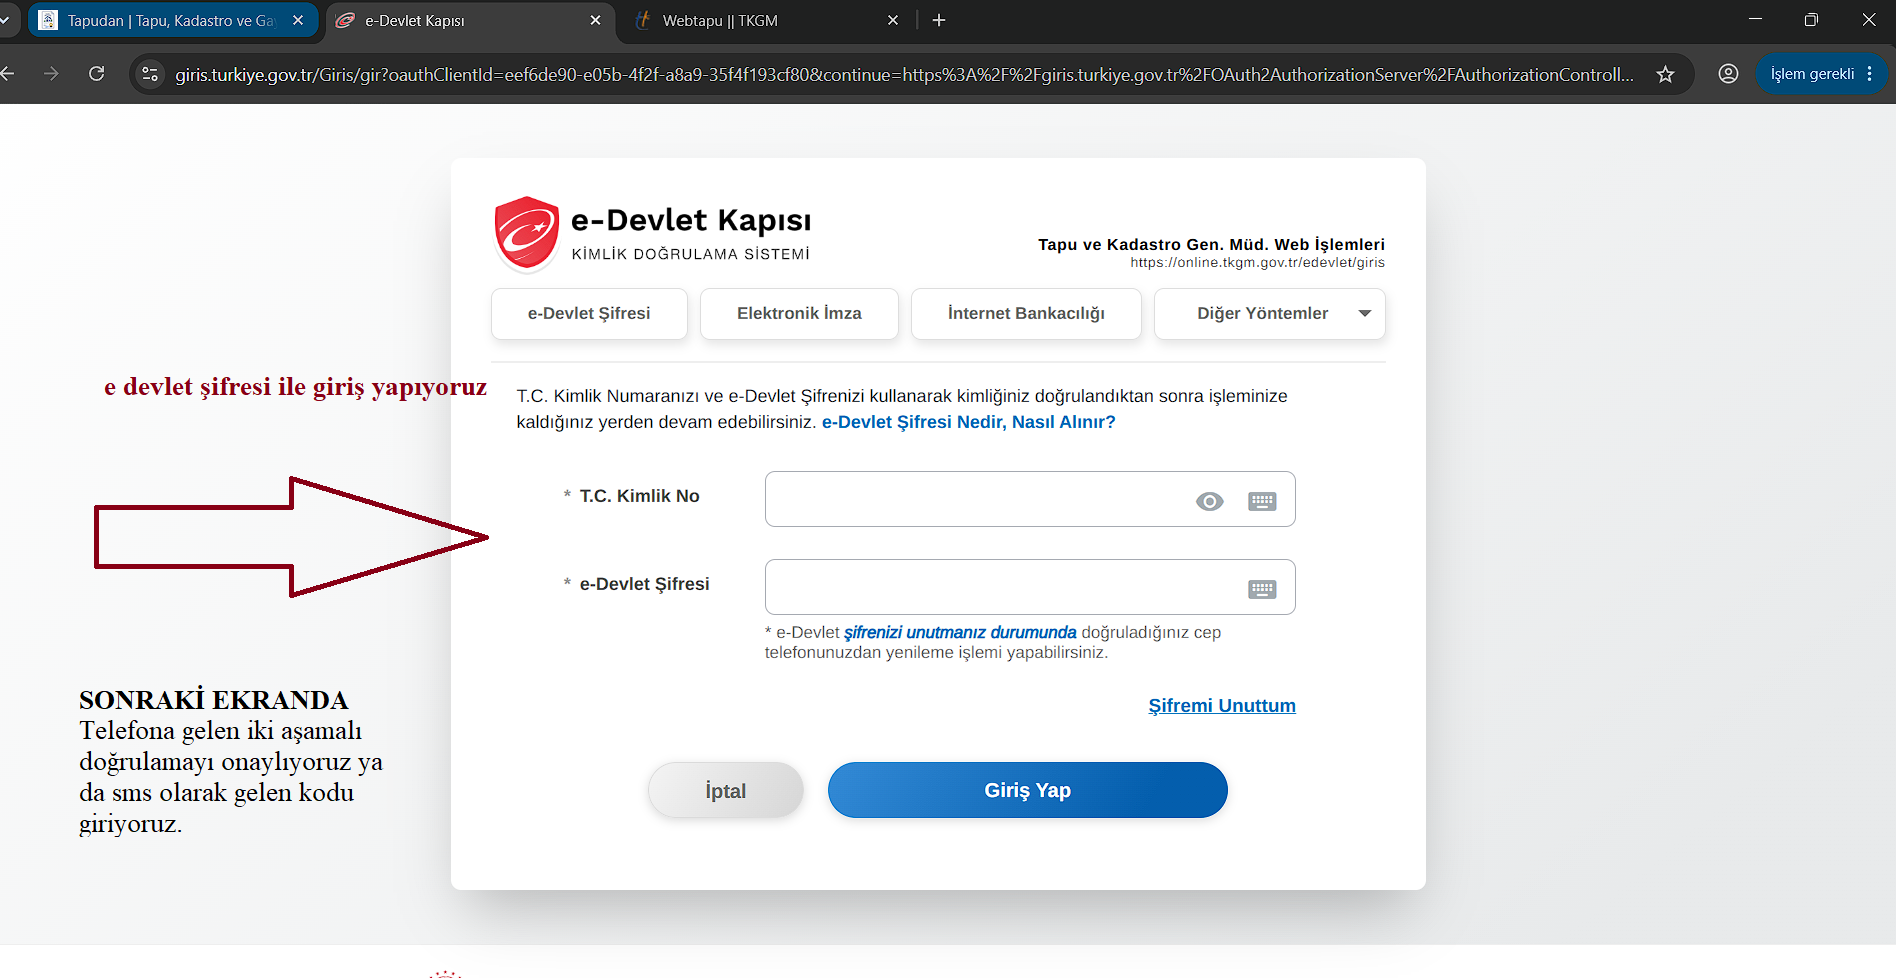Close the Tapudan tab
1896x978 pixels.
[298, 20]
